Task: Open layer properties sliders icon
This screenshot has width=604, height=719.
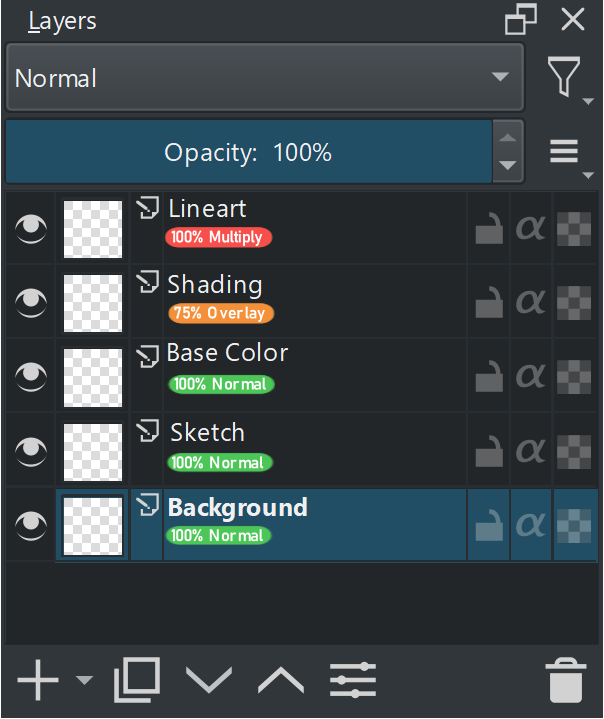Action: 353,681
